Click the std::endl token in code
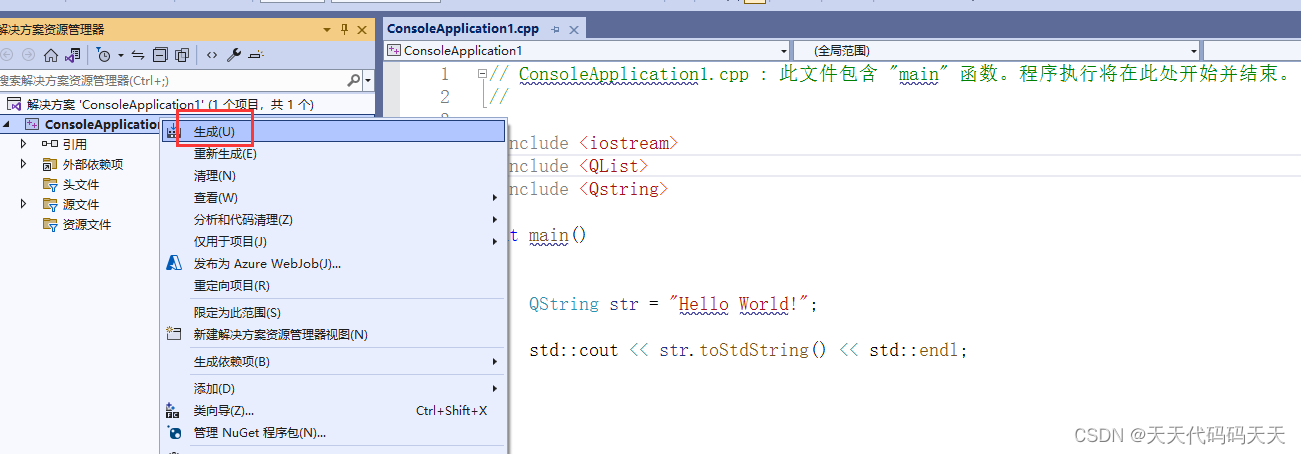Image resolution: width=1301 pixels, height=454 pixels. click(x=913, y=350)
